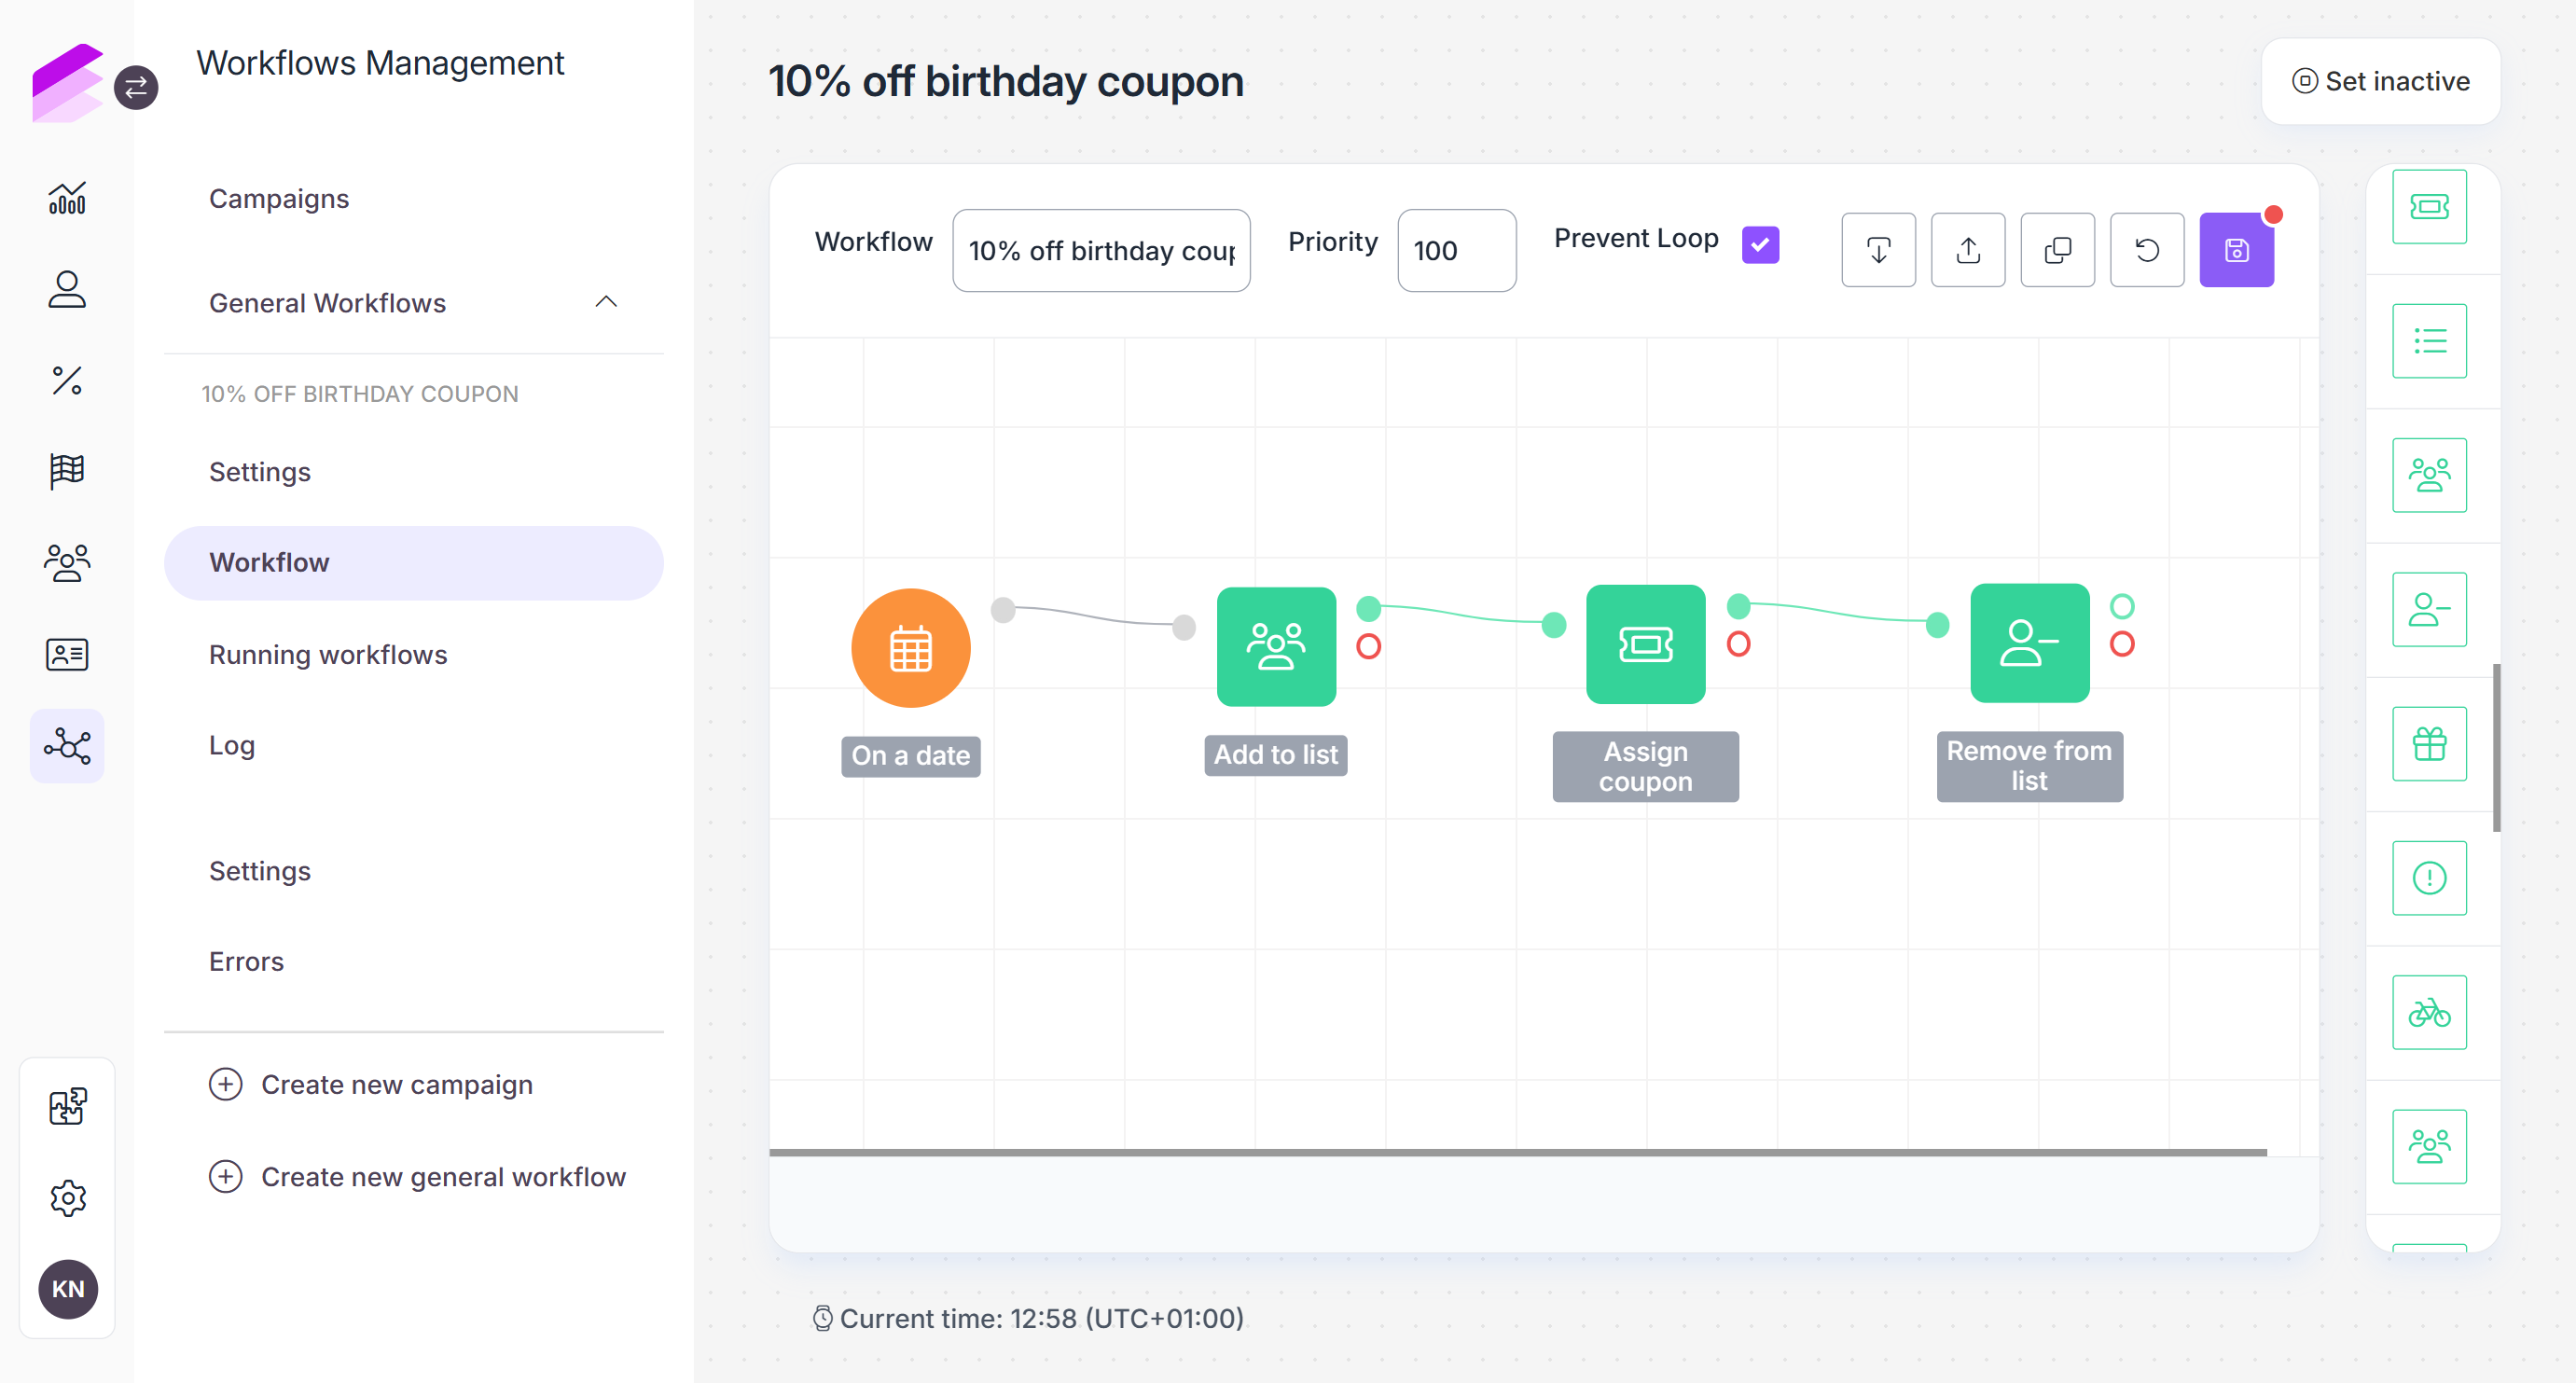Click the purple save workflow icon
The height and width of the screenshot is (1383, 2576).
[2236, 250]
